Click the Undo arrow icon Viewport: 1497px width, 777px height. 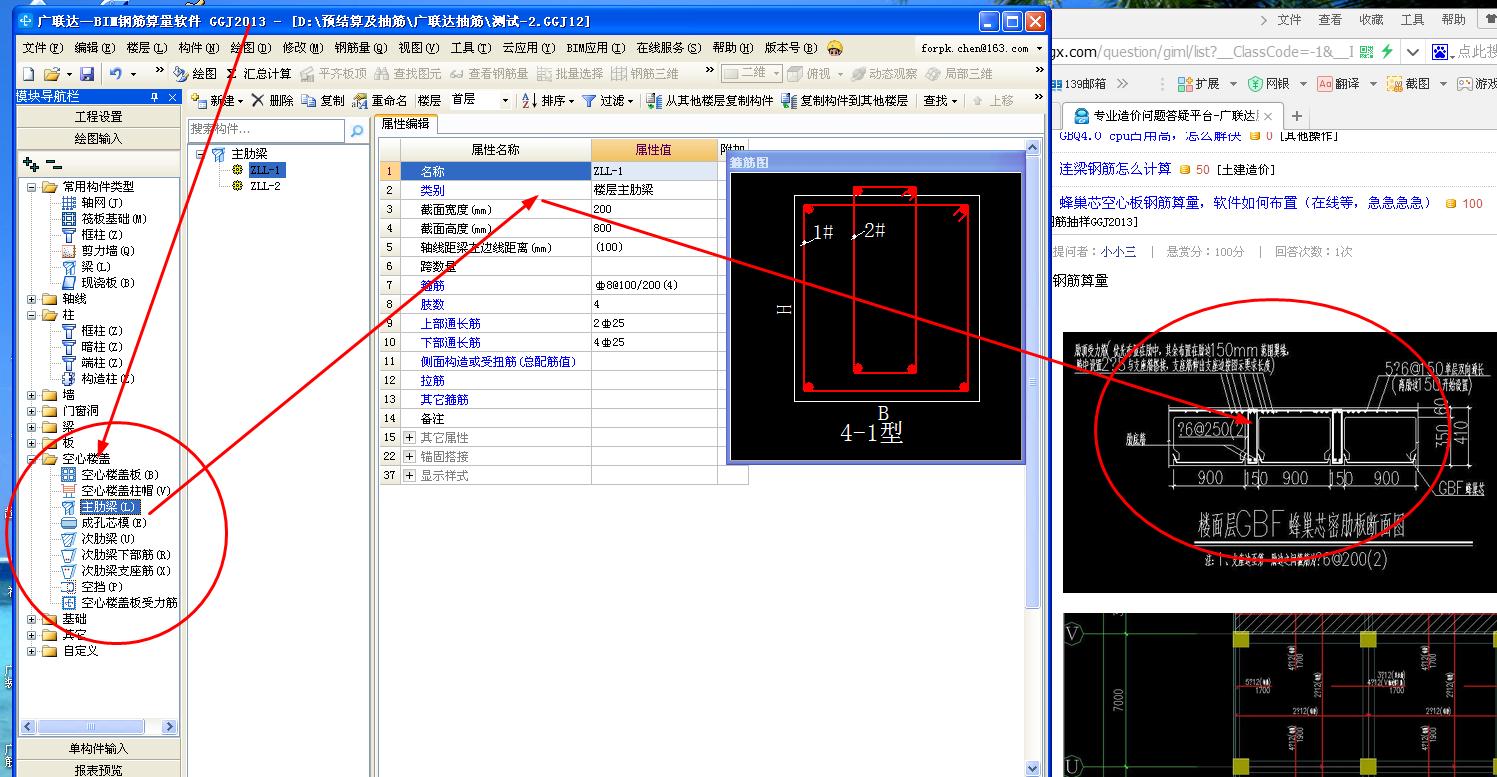(x=116, y=74)
